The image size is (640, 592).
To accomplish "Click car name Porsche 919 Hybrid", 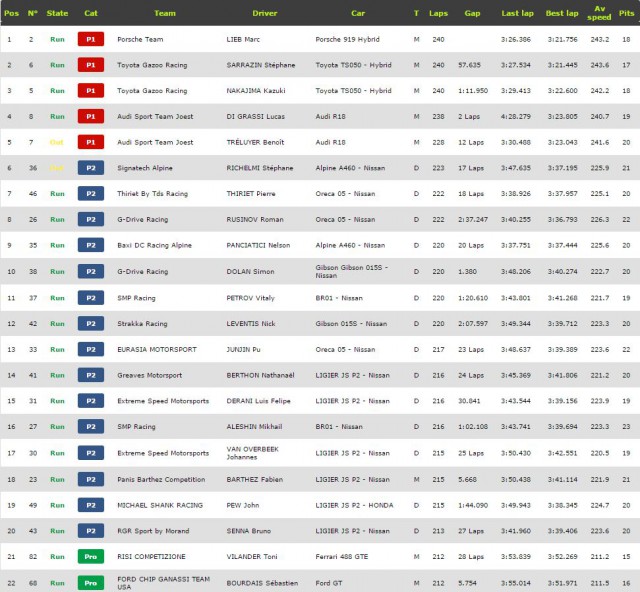I will tap(347, 39).
